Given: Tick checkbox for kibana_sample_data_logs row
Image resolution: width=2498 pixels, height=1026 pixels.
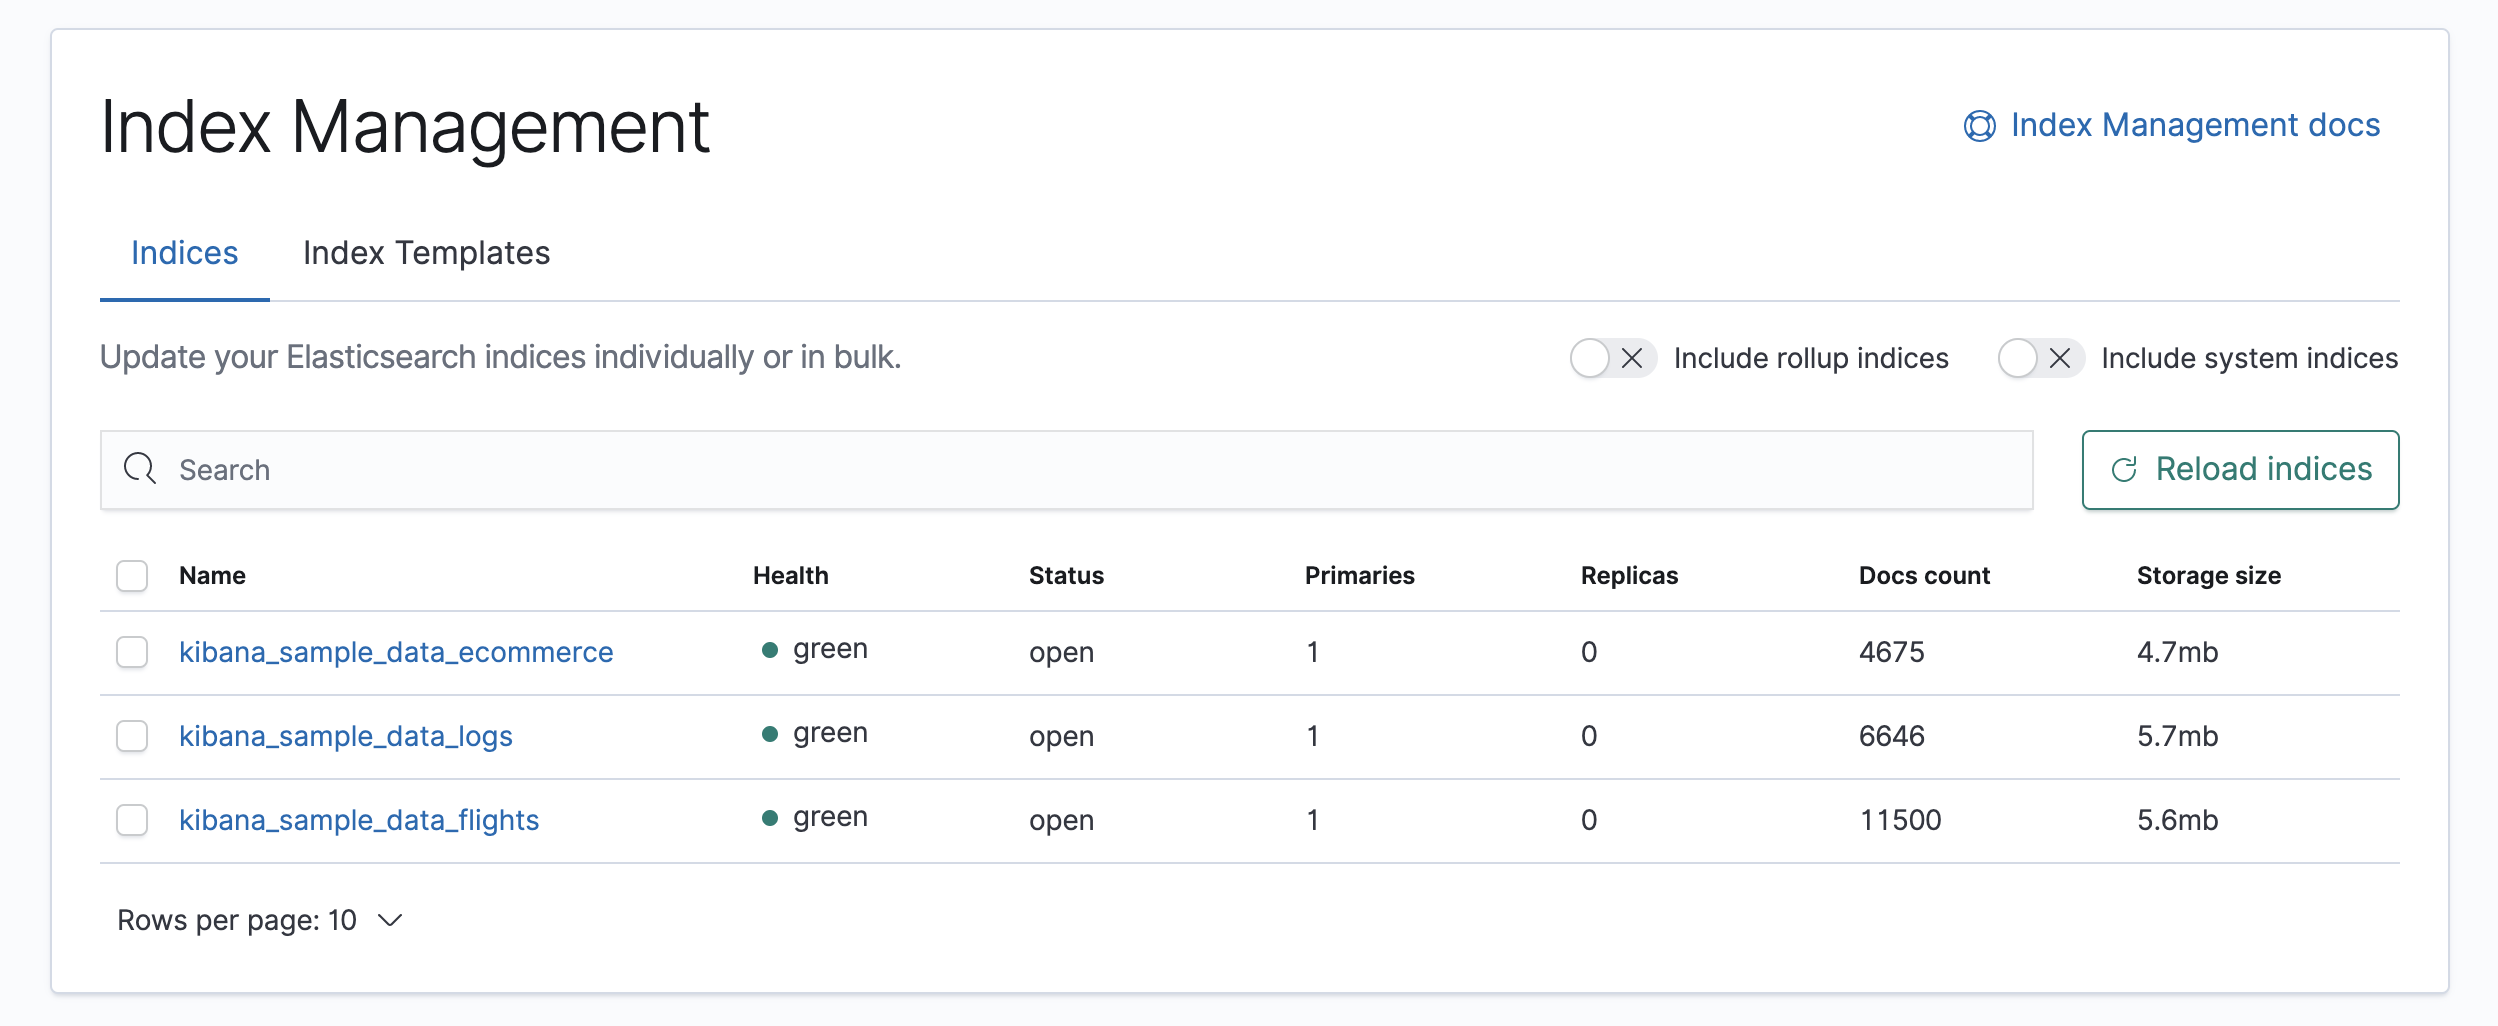Looking at the screenshot, I should click(x=132, y=736).
